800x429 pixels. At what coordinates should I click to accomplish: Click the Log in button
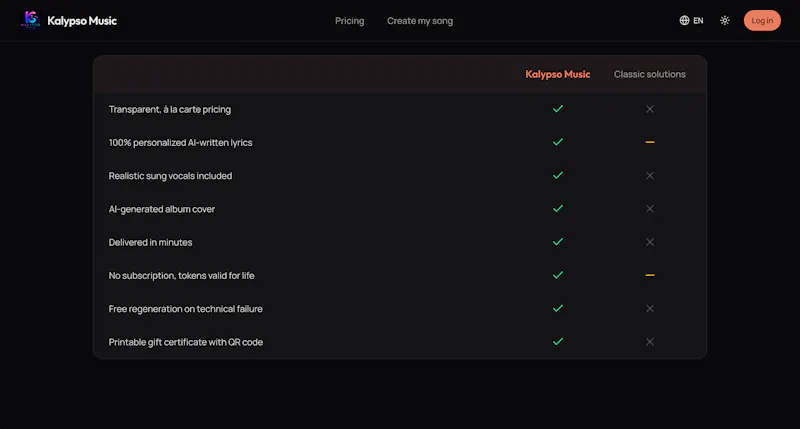click(762, 20)
